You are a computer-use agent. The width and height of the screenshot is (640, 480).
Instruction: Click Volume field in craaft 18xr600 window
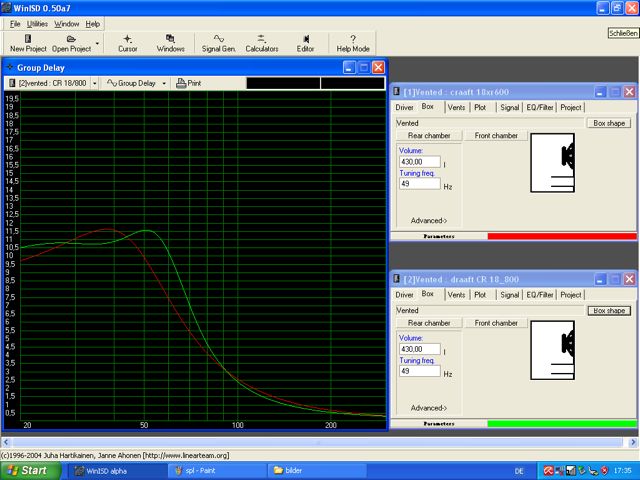(419, 161)
